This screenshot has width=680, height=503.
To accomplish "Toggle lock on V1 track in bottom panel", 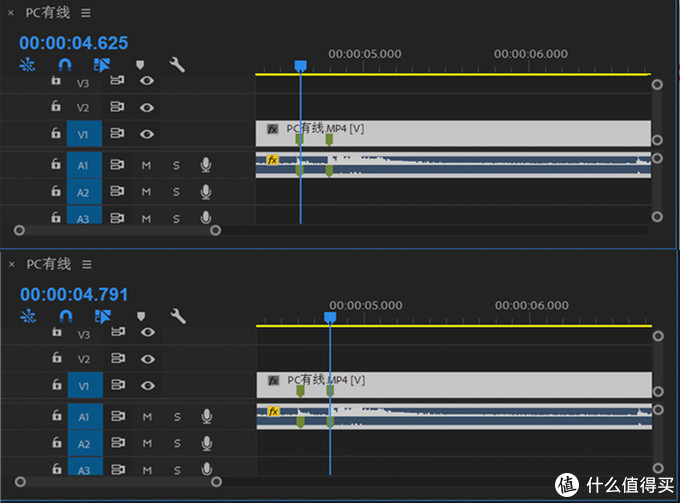I will 57,384.
